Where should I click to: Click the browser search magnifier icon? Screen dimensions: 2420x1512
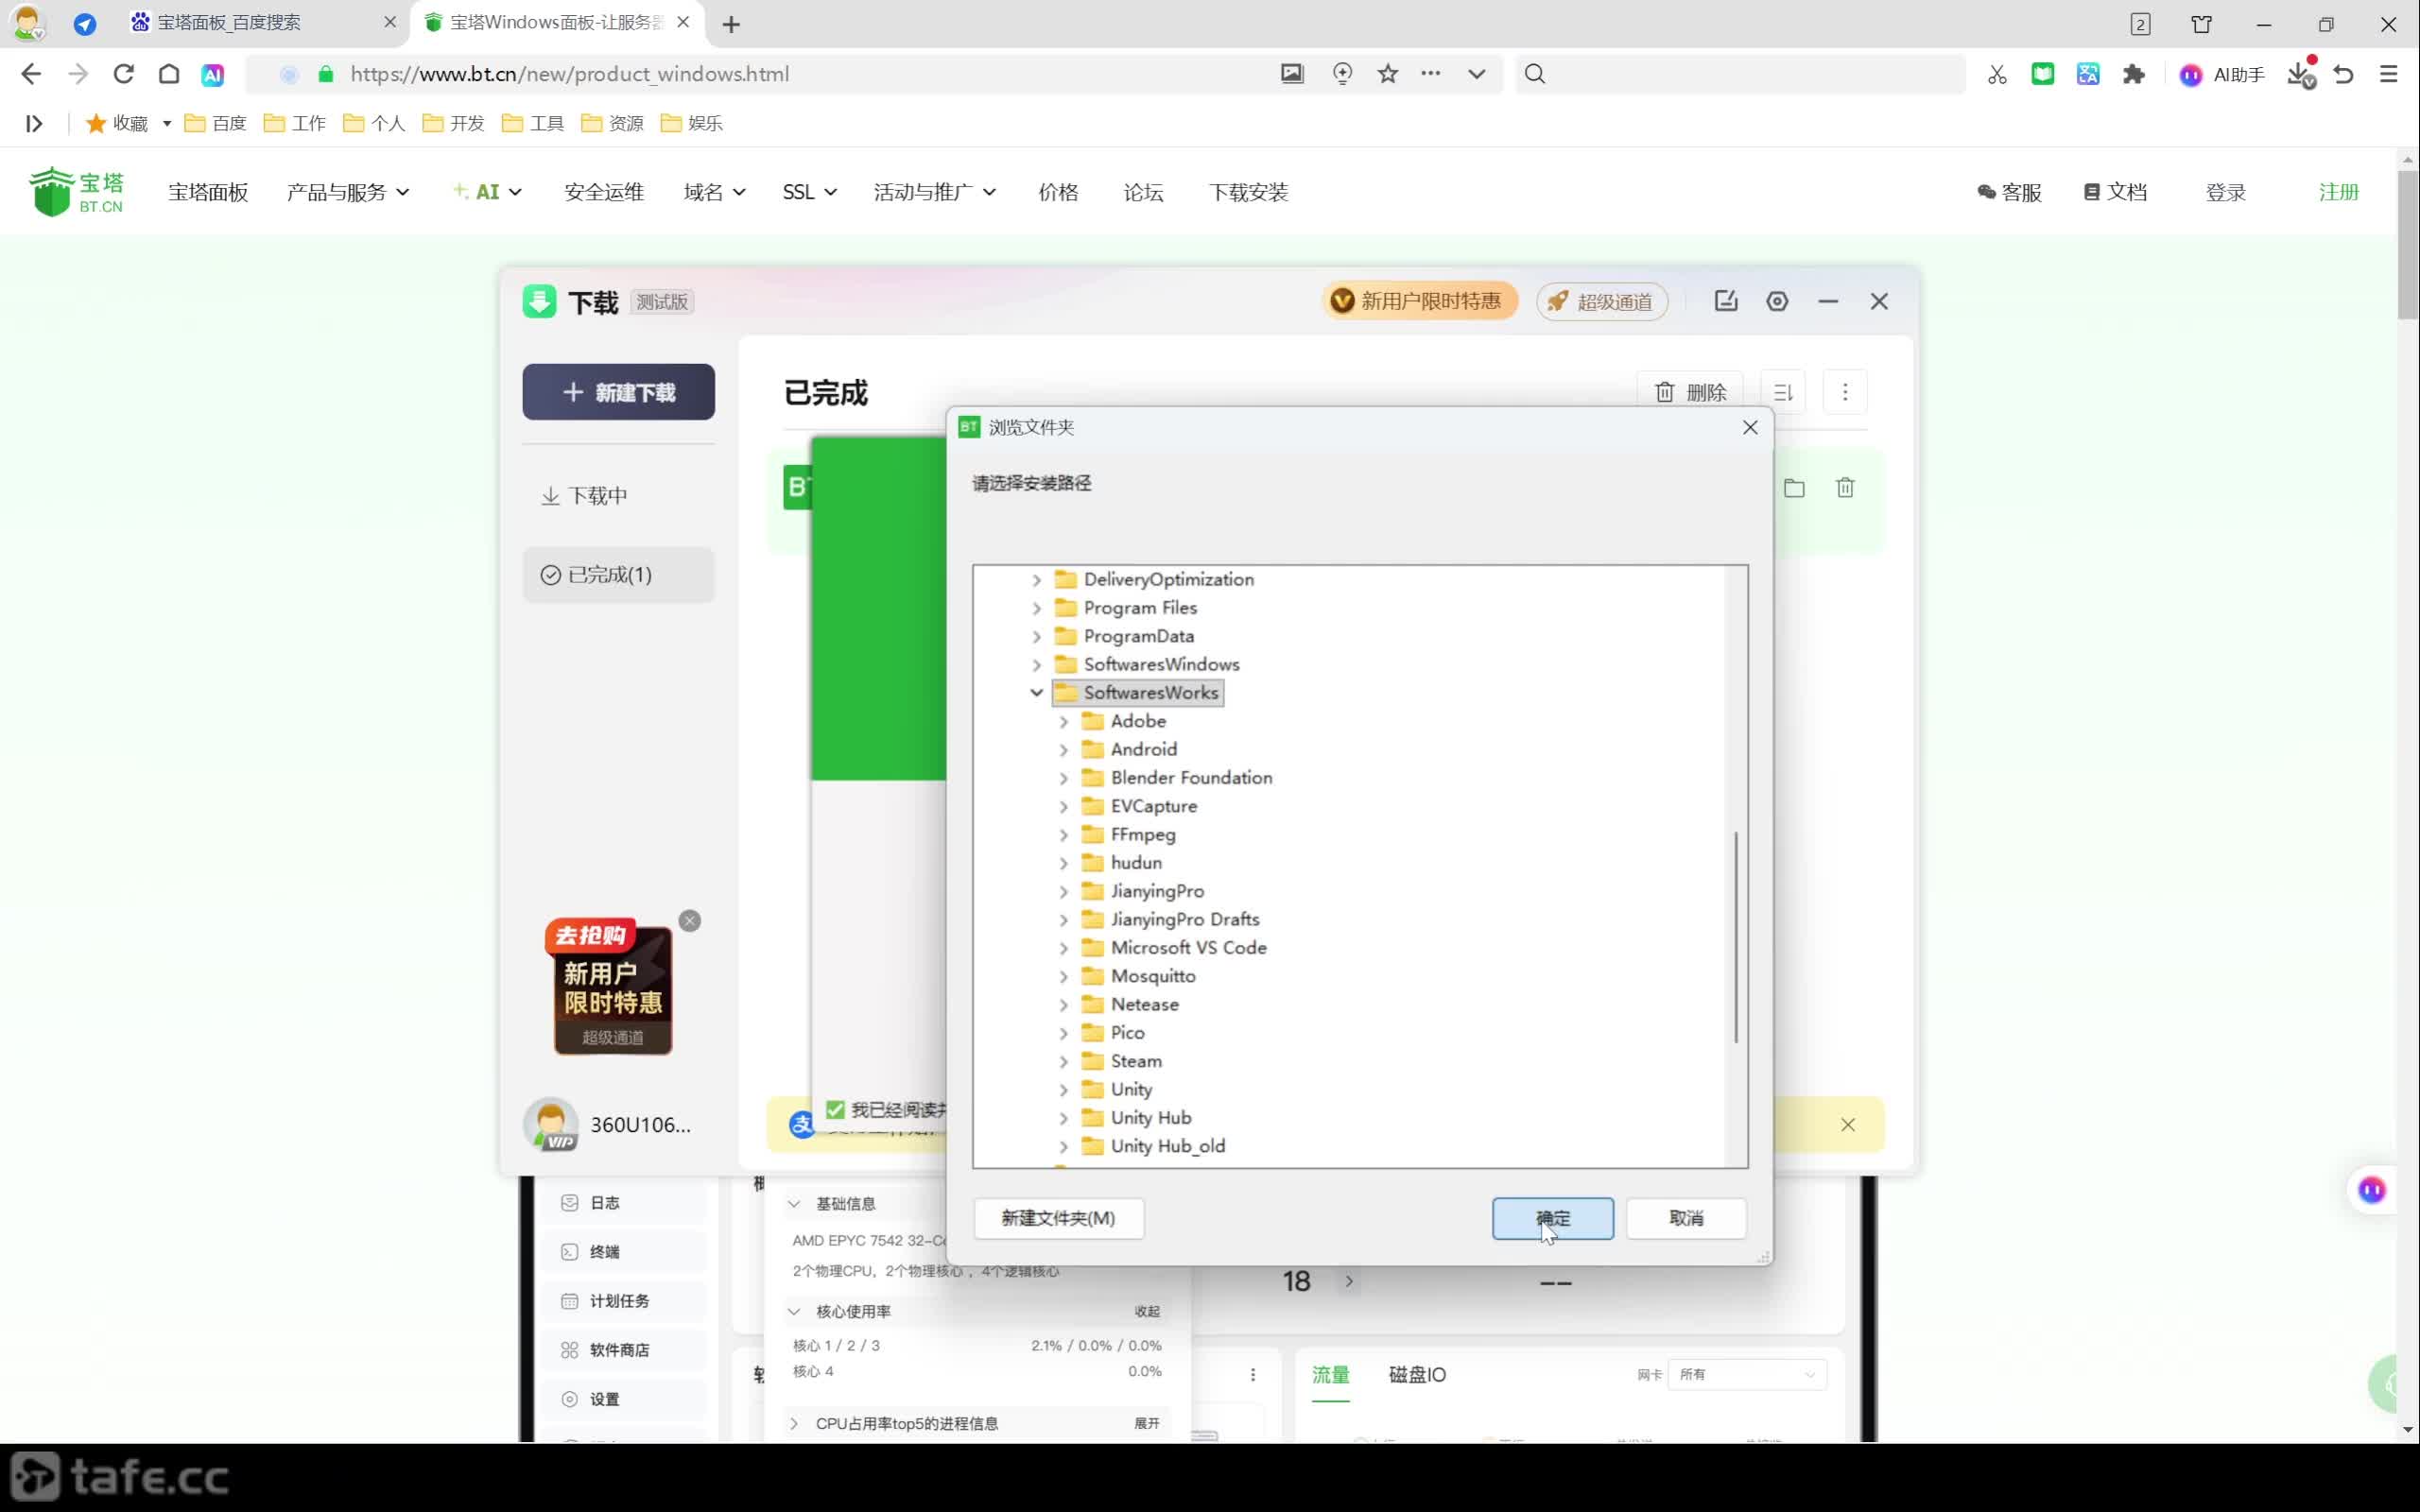coord(1535,74)
